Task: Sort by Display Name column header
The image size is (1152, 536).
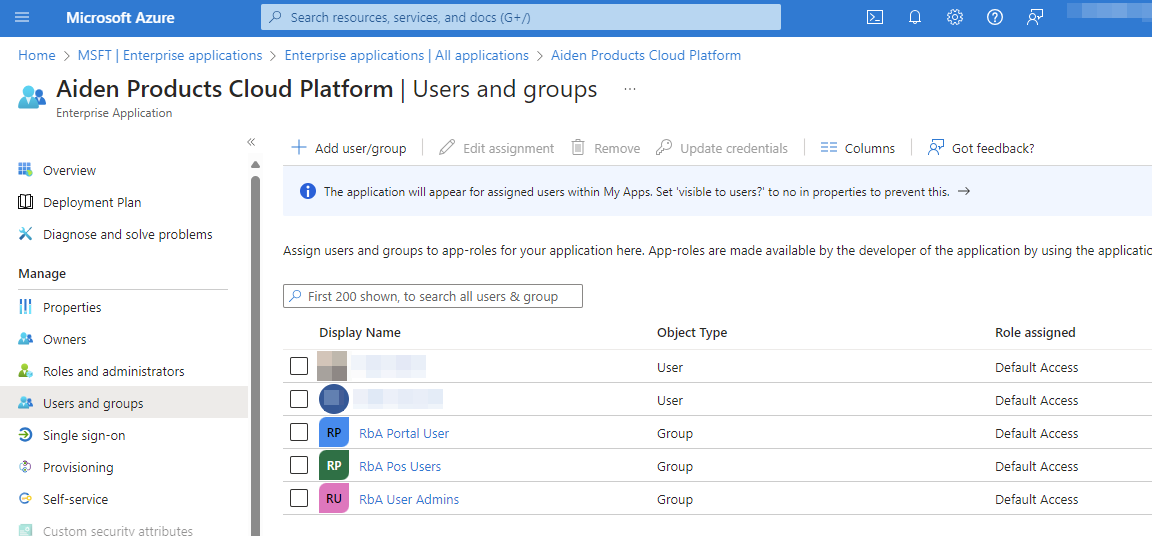Action: click(360, 333)
